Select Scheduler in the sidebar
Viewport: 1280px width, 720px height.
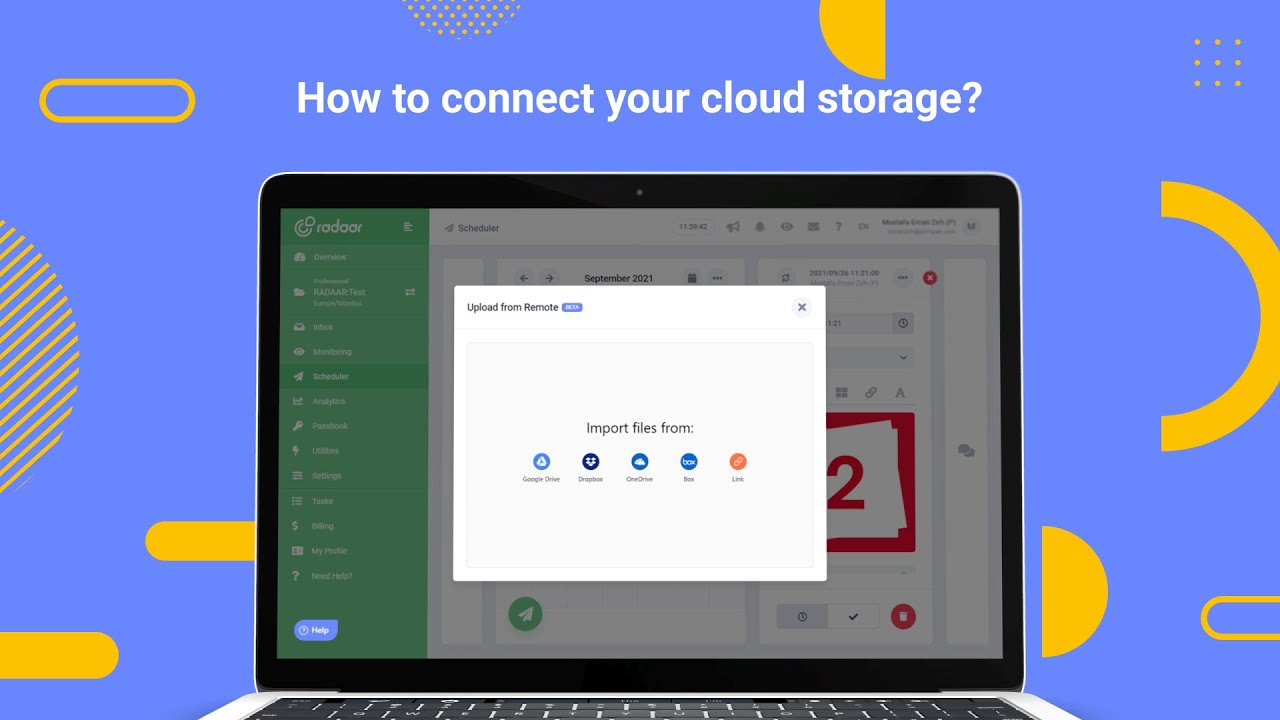(330, 377)
